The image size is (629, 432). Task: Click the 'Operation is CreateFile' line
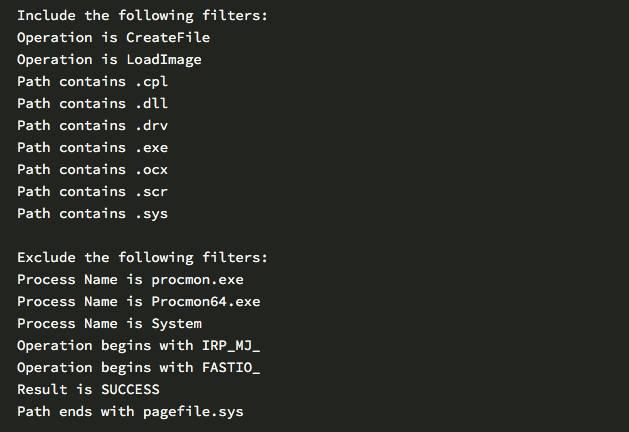click(113, 38)
